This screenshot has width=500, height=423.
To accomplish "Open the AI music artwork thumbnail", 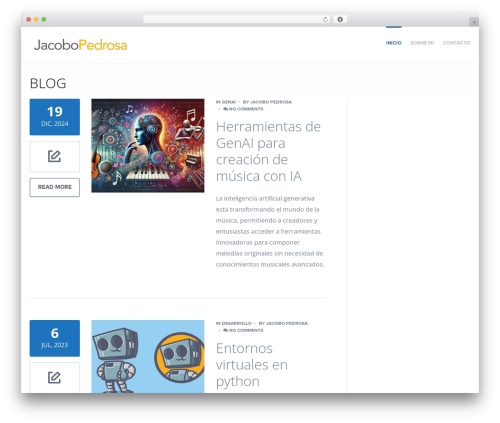I will 148,145.
